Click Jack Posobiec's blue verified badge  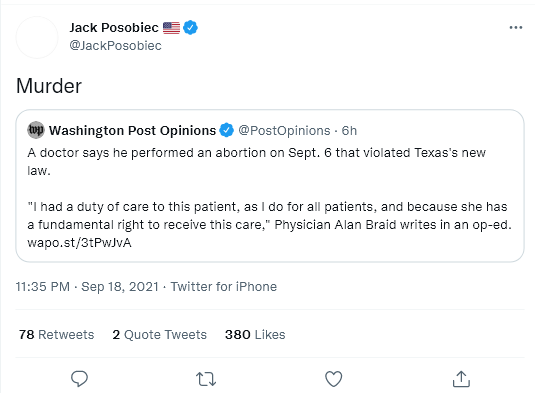coord(190,28)
